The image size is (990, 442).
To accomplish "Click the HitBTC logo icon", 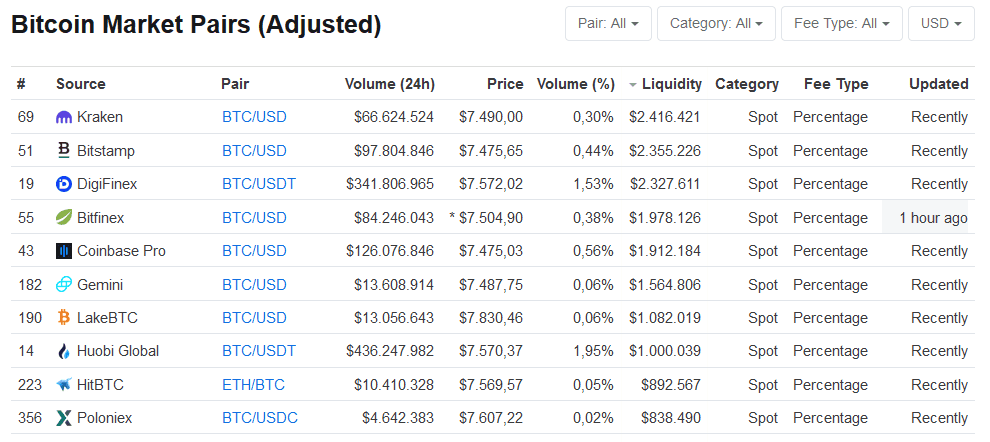I will [64, 385].
